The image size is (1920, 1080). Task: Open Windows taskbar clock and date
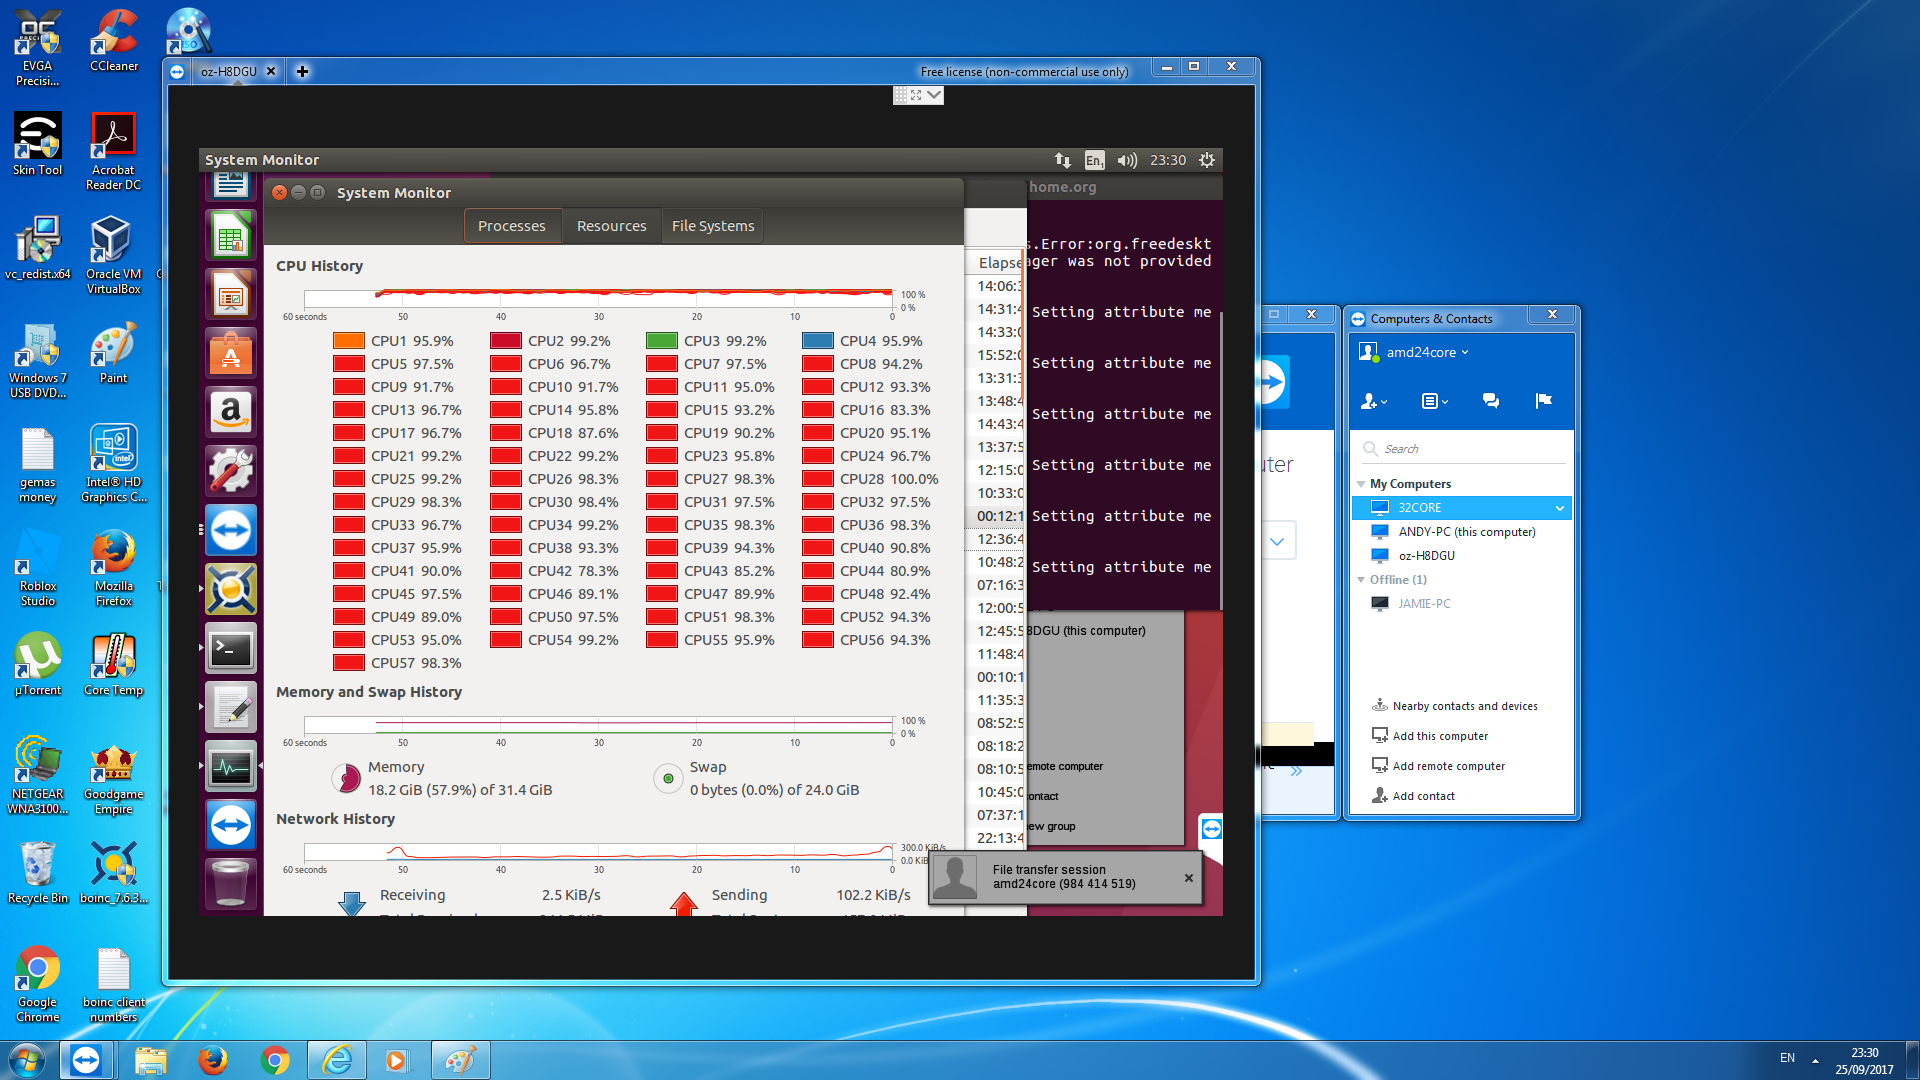(1864, 1061)
